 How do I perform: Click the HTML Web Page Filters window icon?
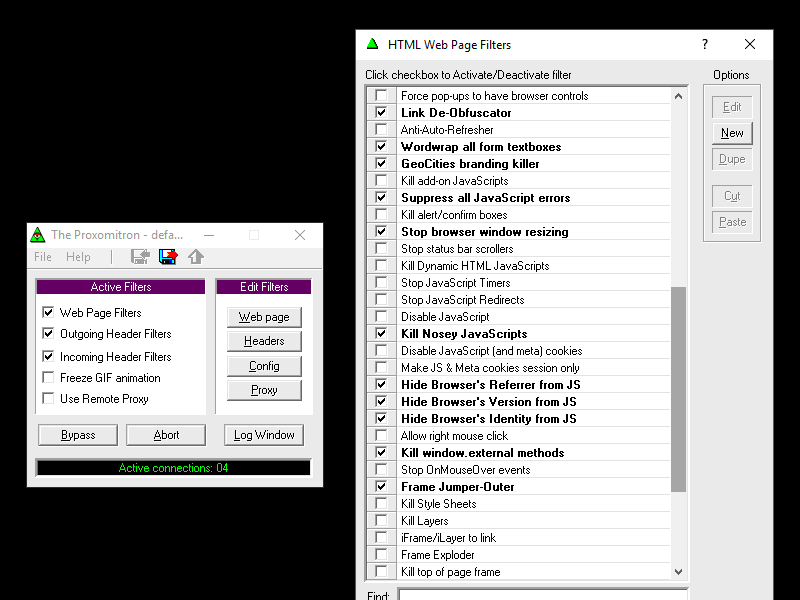click(373, 44)
